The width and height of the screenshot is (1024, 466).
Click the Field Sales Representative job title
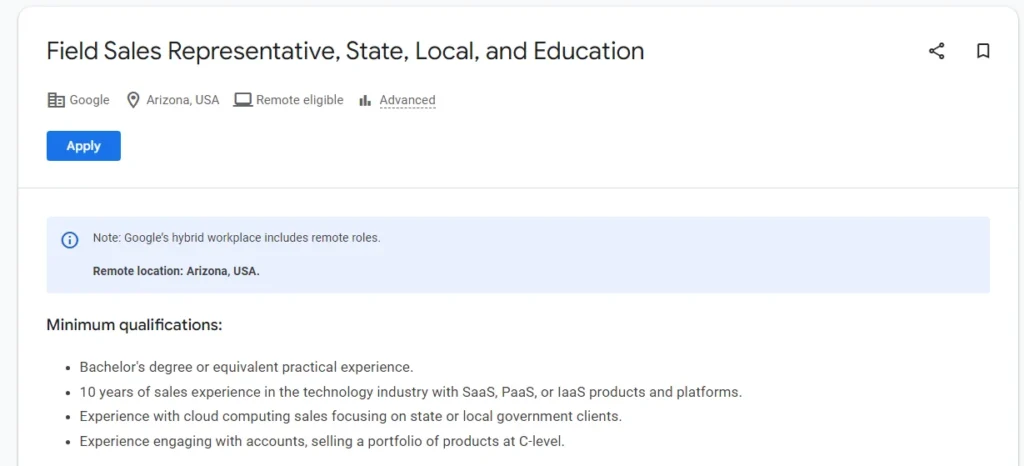345,51
